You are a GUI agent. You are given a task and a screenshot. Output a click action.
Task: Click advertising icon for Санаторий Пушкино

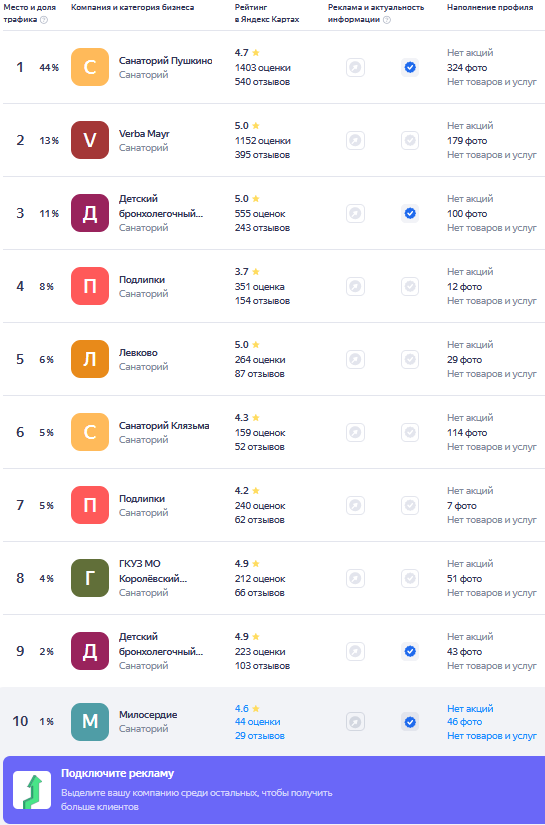click(355, 68)
